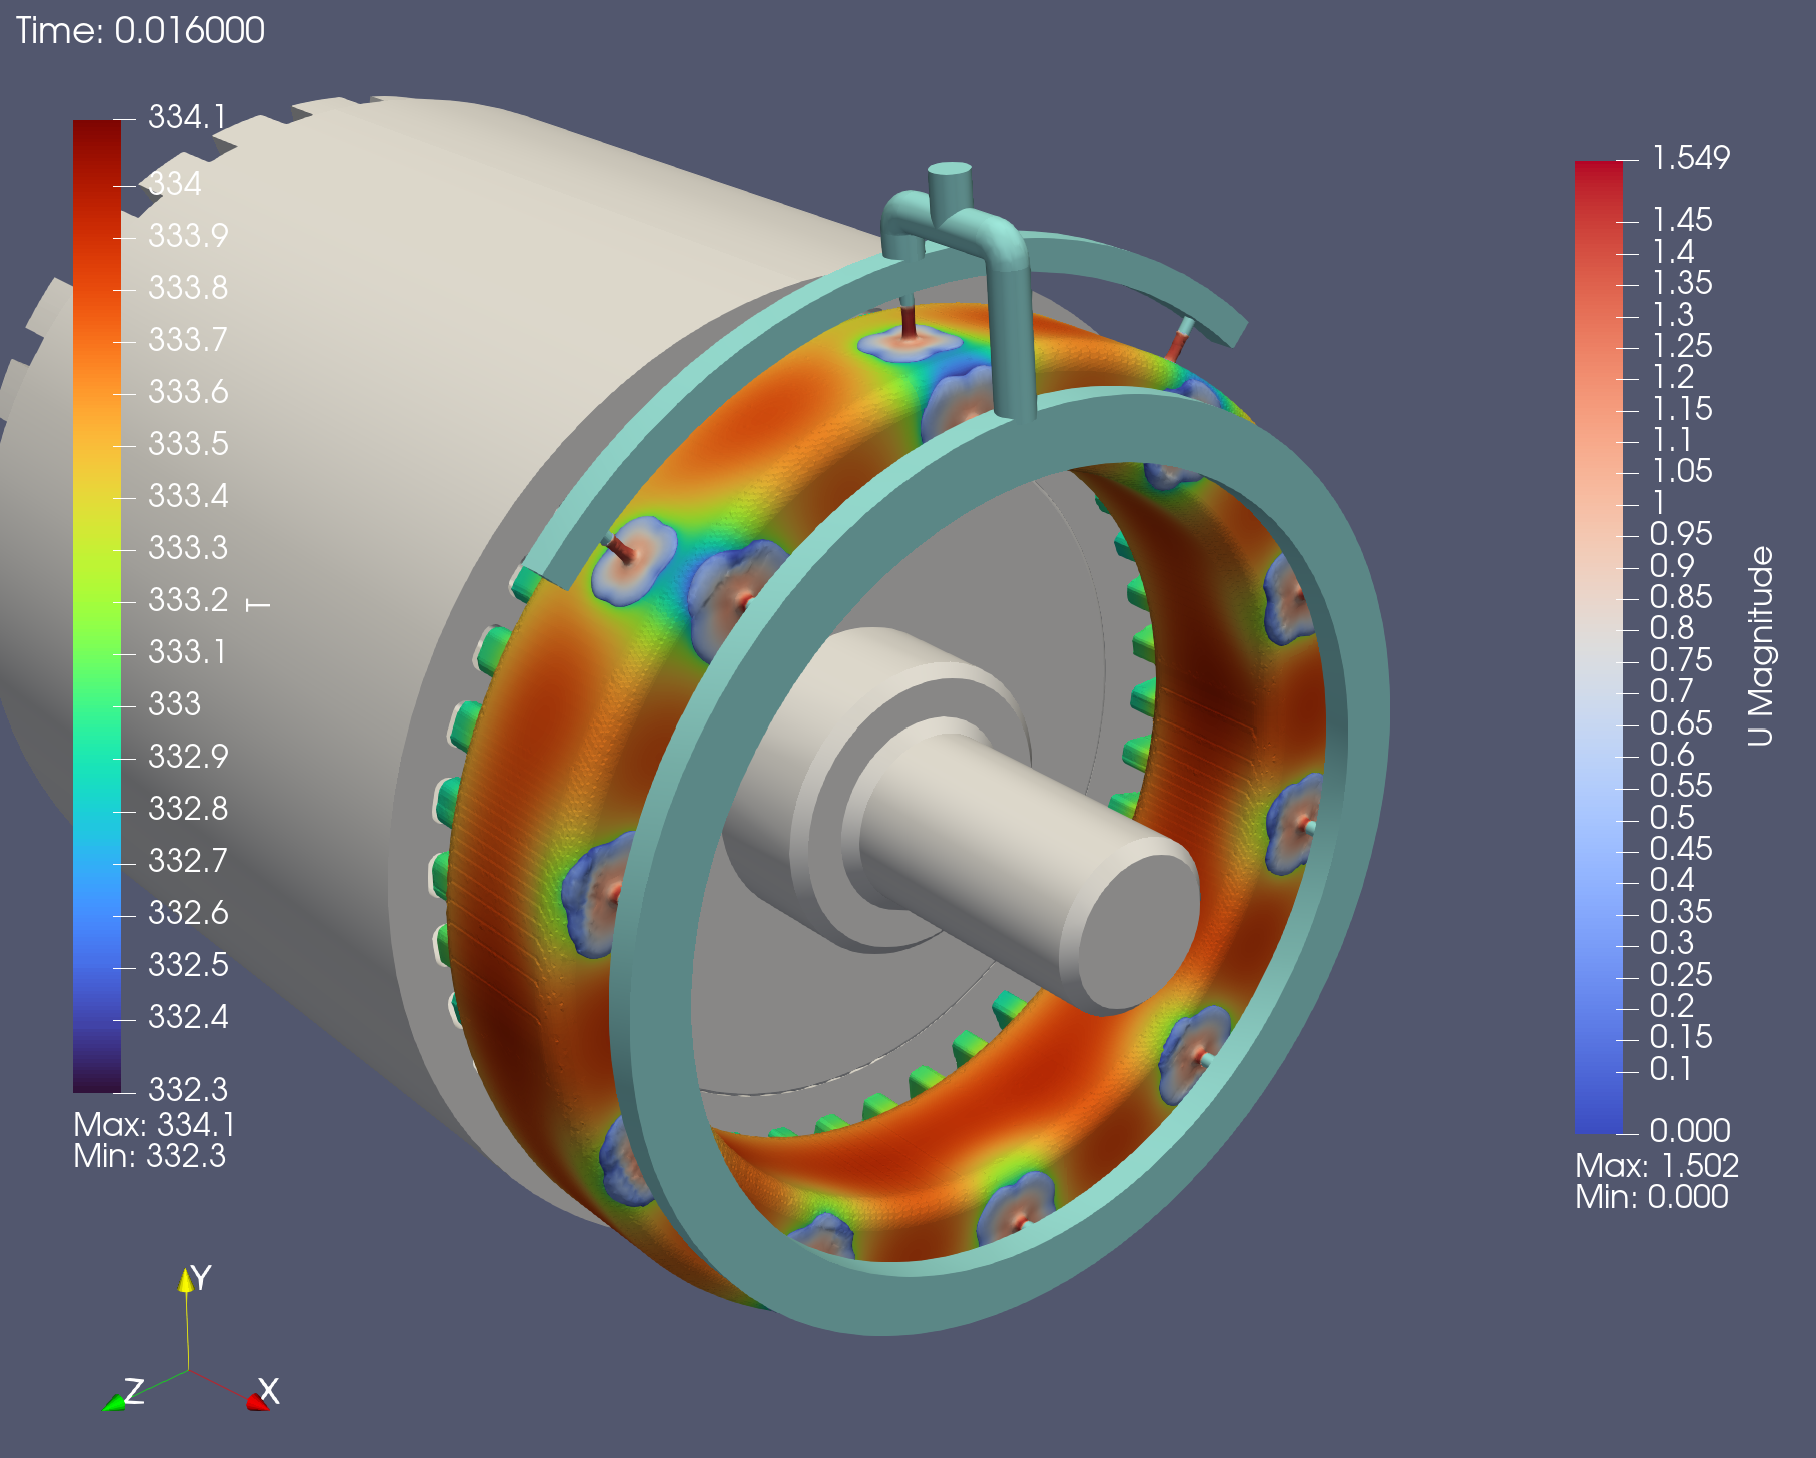
Task: Select the coolant inlet pipe top opening
Action: tap(949, 170)
